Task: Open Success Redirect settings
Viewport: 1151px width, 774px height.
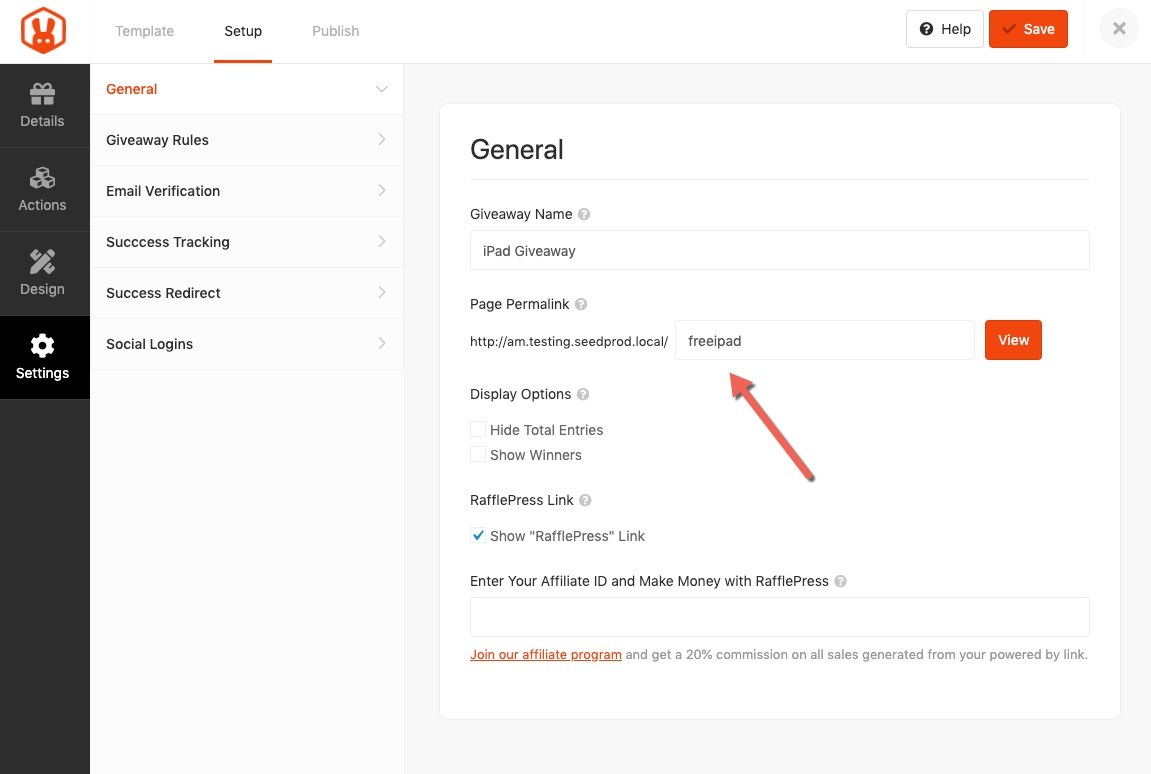Action: pyautogui.click(x=247, y=293)
